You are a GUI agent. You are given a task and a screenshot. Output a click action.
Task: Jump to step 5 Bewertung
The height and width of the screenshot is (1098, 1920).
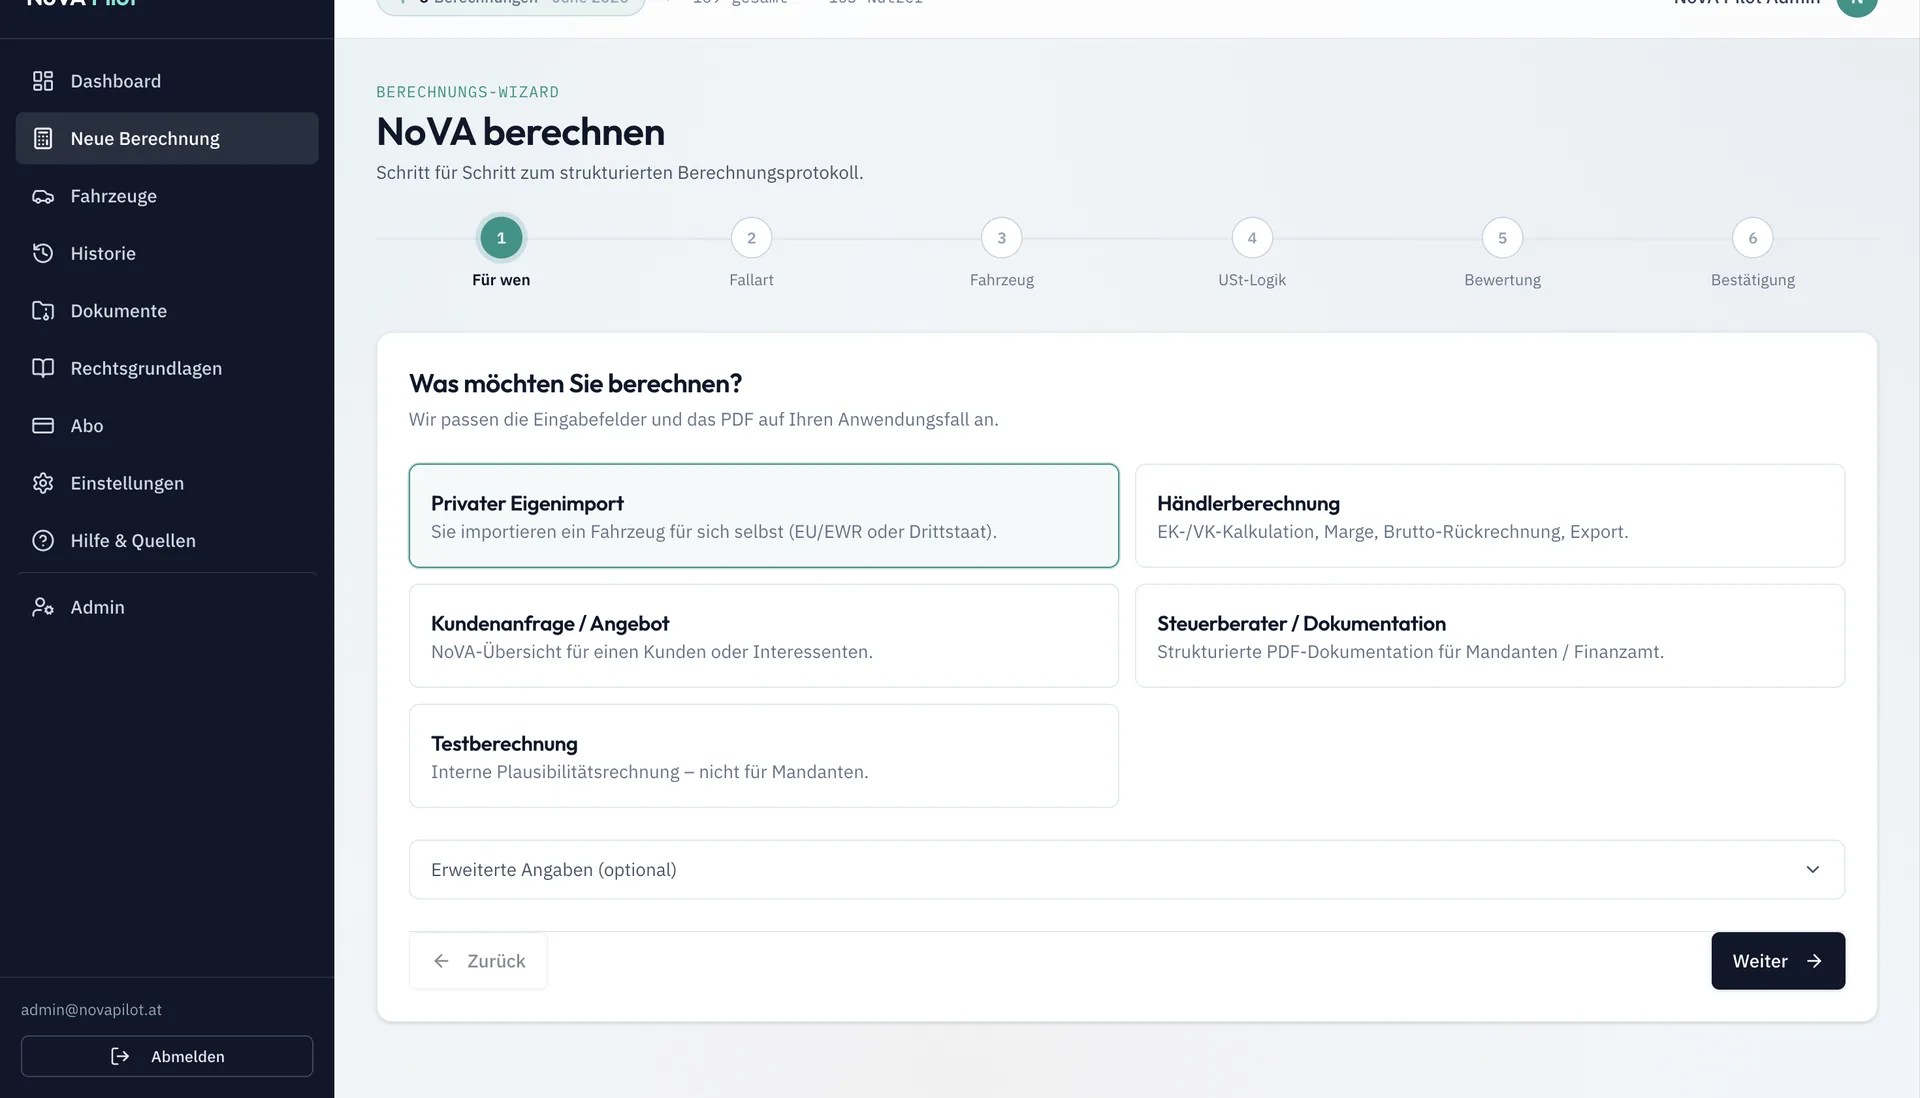pyautogui.click(x=1502, y=238)
